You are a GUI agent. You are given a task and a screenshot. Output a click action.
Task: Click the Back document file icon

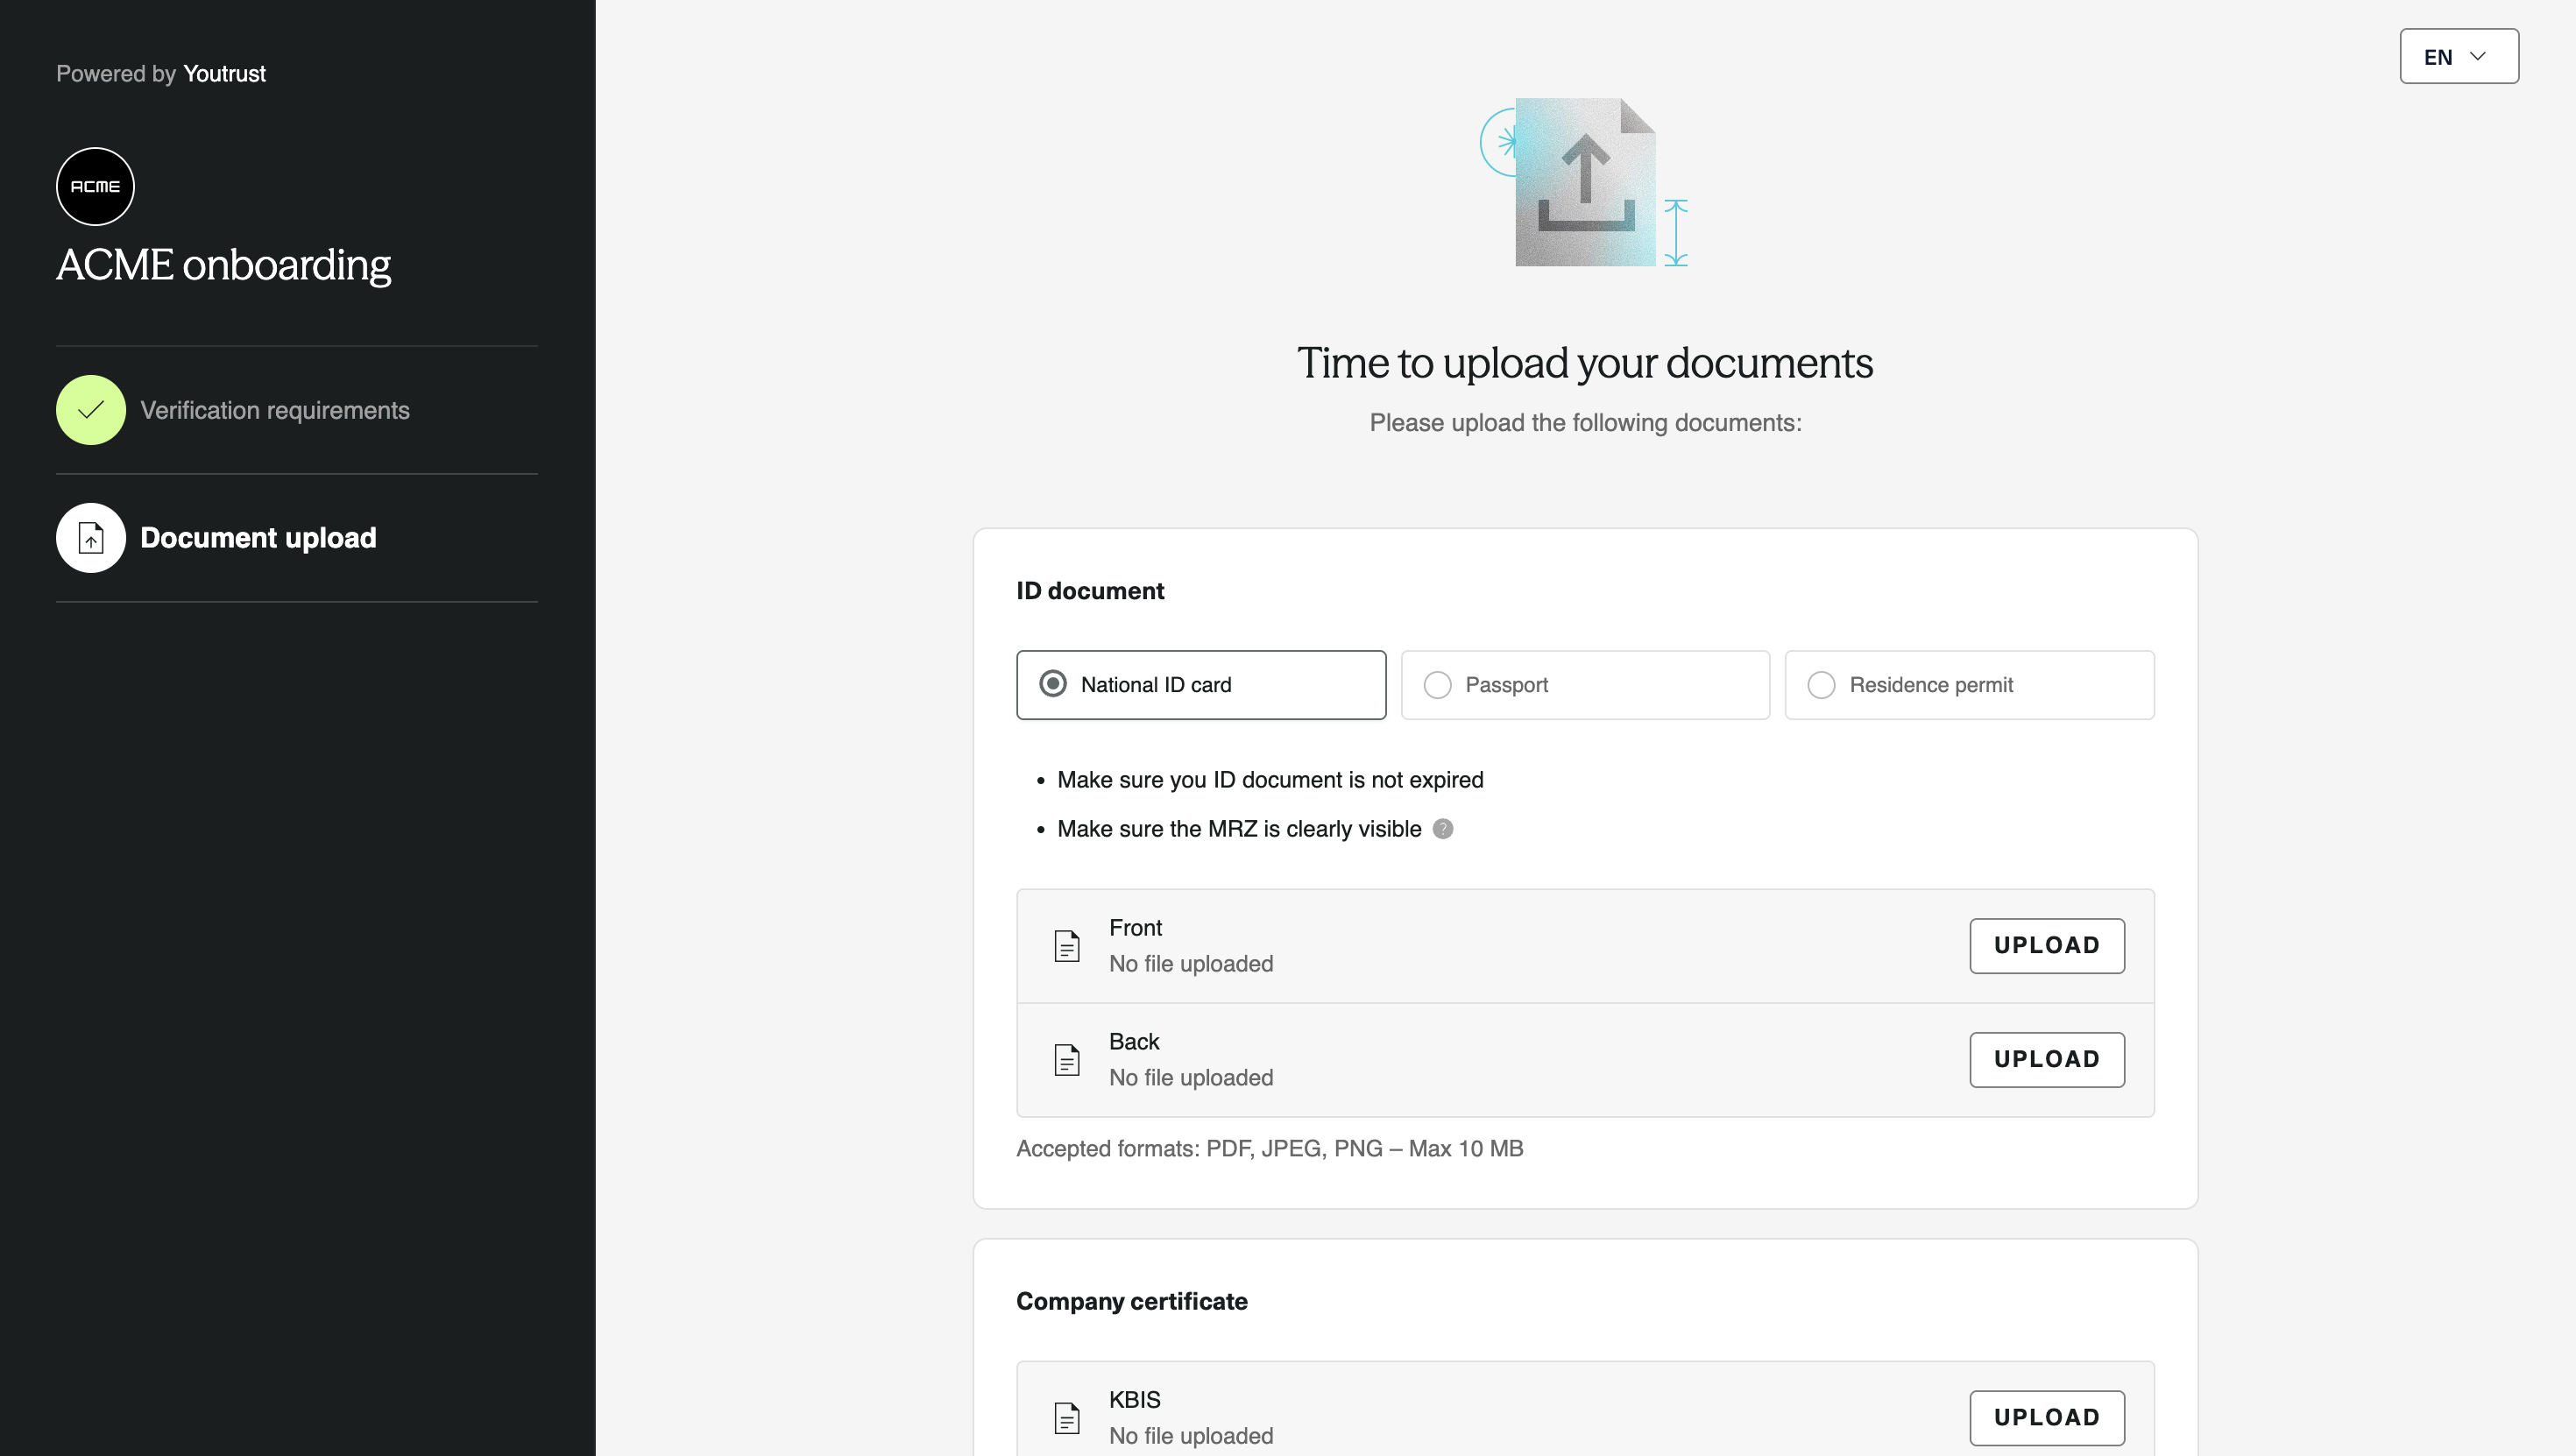(1067, 1060)
